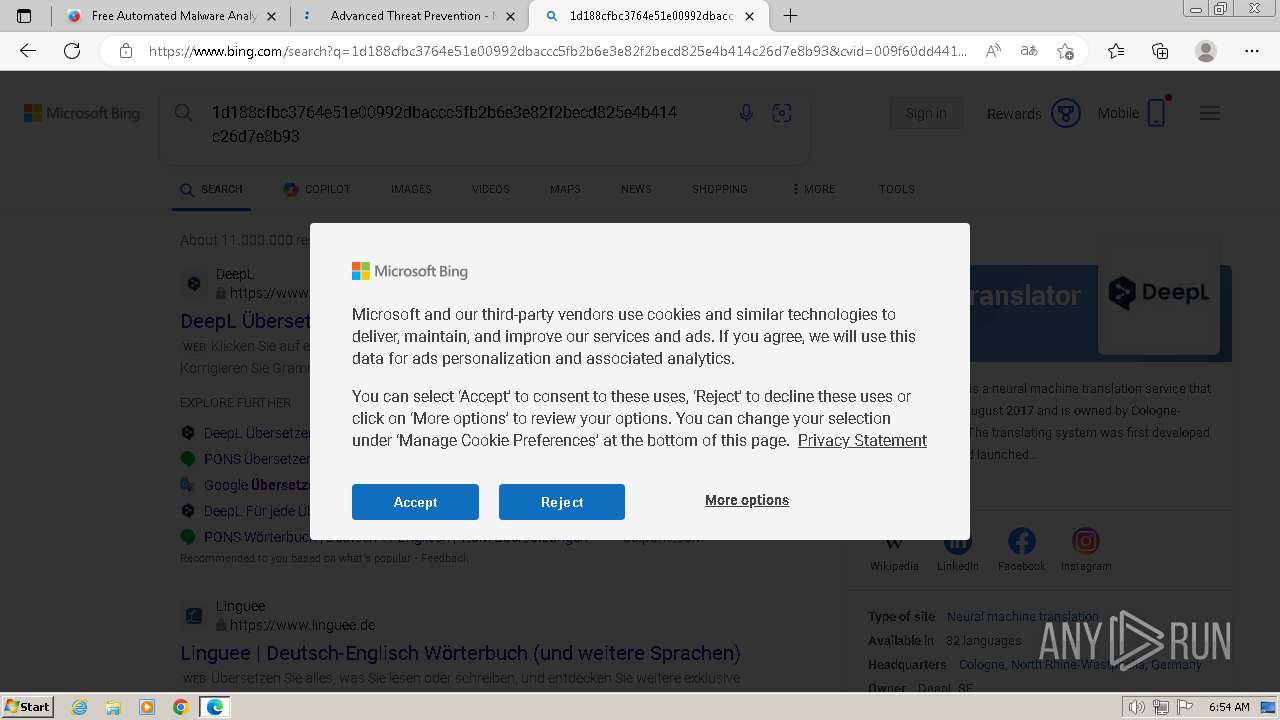Expand the MORE search categories dropdown
The image size is (1280, 720).
point(813,189)
